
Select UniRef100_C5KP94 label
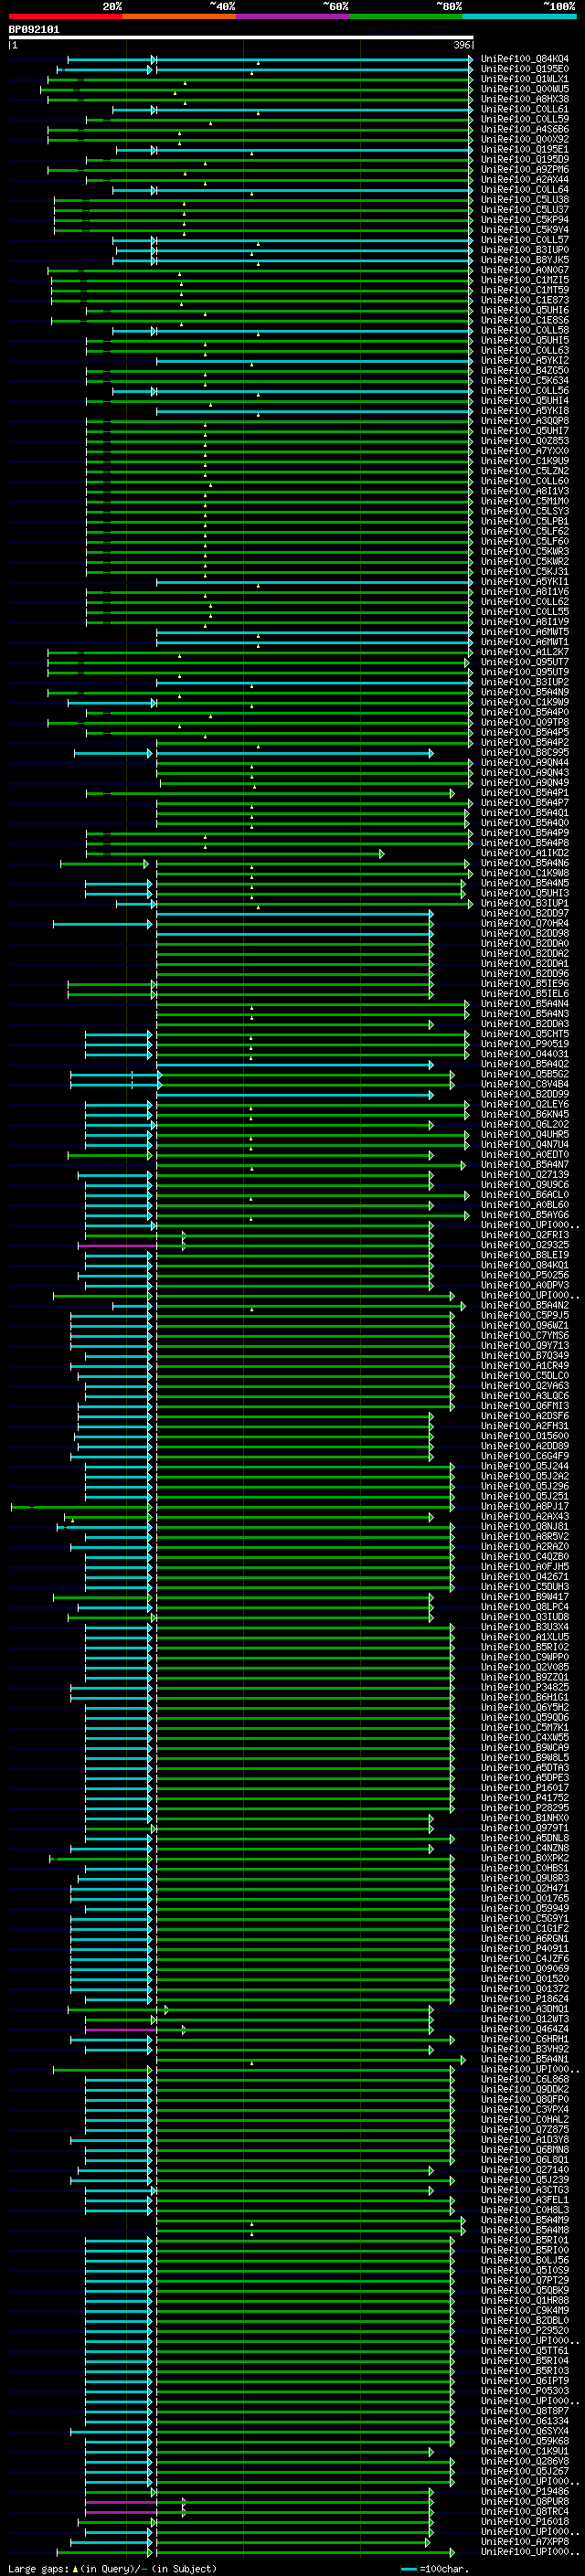[x=525, y=220]
